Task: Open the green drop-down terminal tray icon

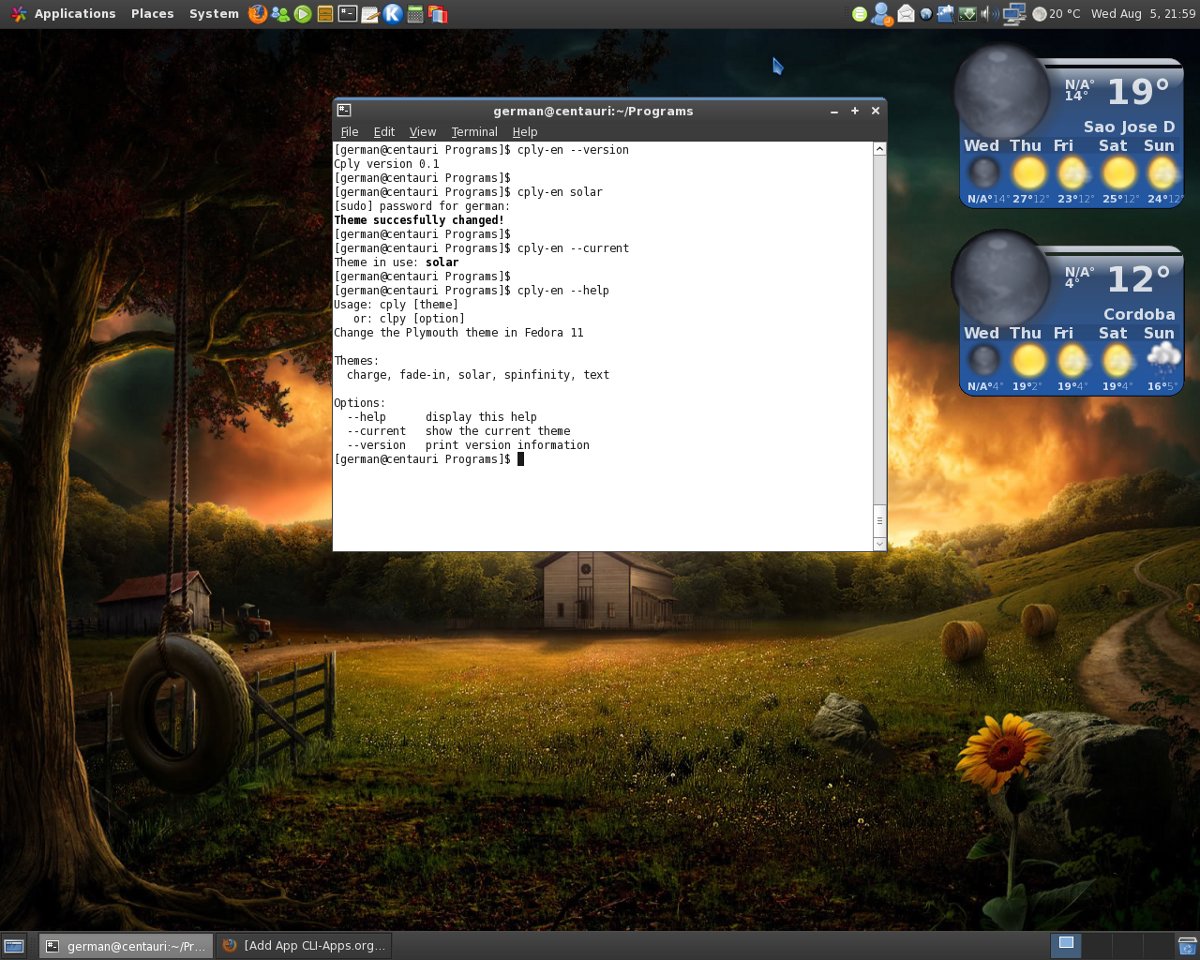Action: click(x=967, y=14)
